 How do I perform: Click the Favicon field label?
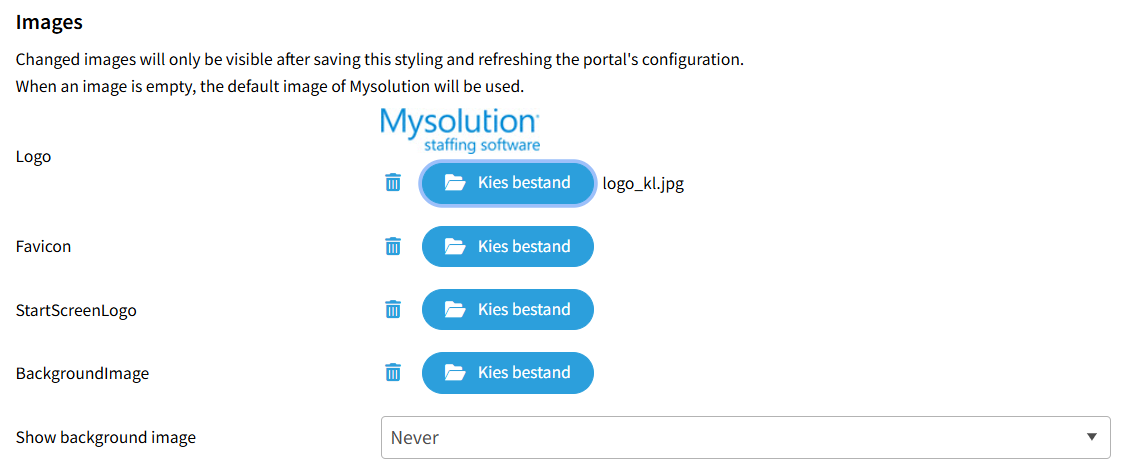pyautogui.click(x=43, y=246)
